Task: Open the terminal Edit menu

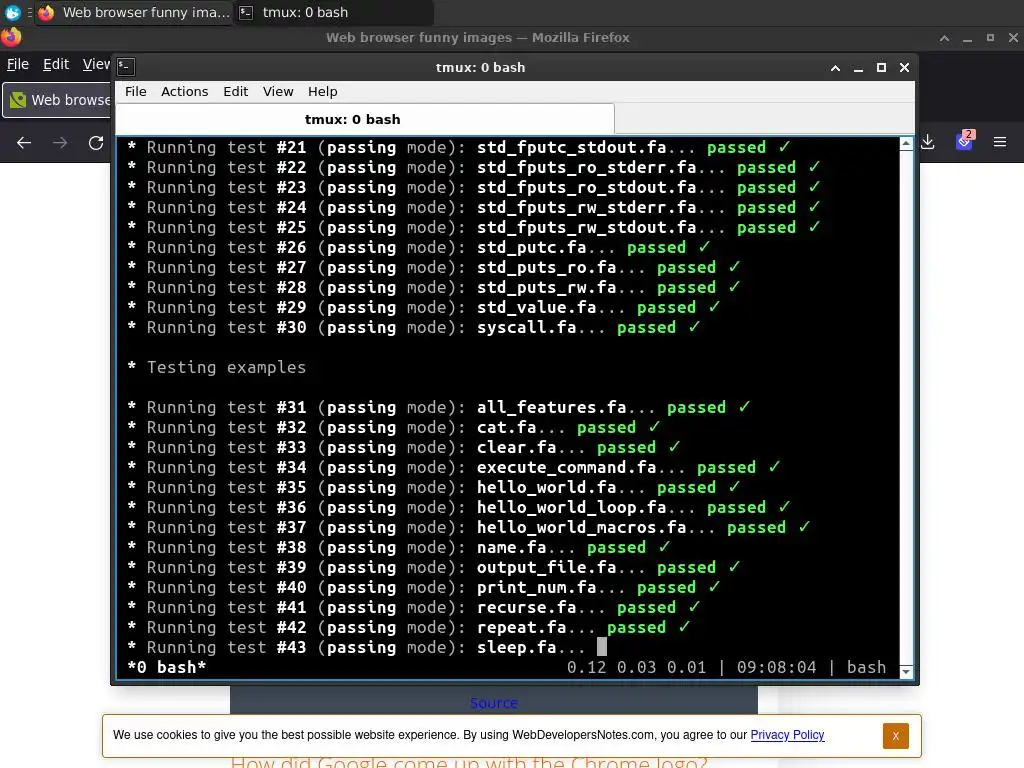Action: tap(235, 91)
